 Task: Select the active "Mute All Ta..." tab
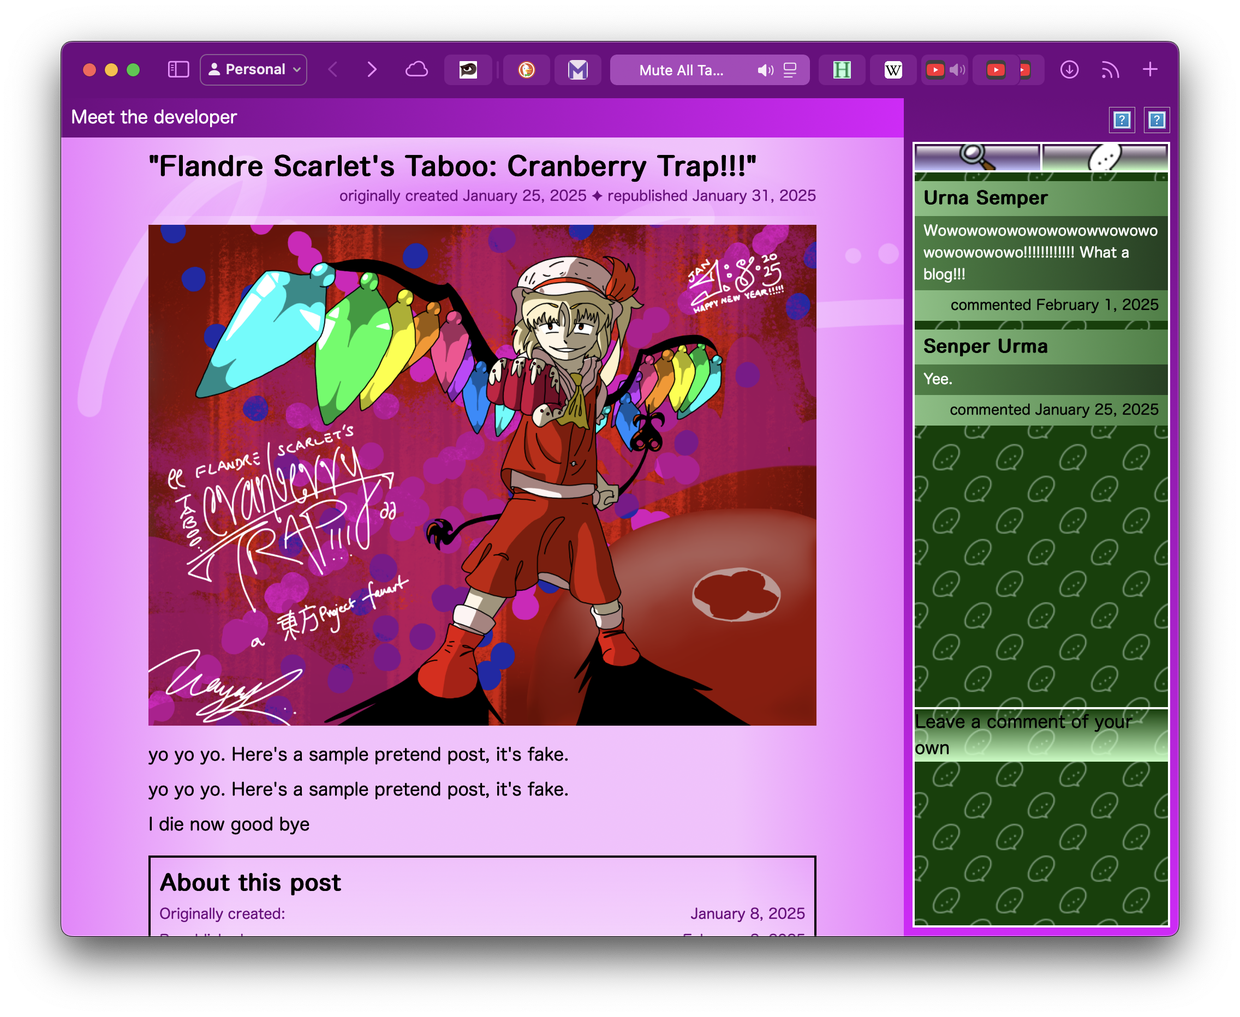(710, 69)
